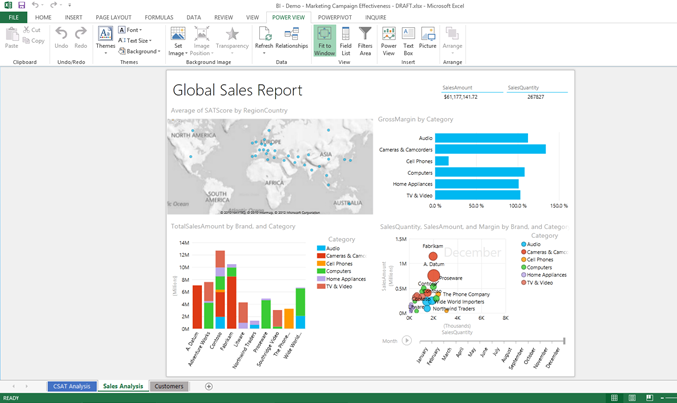Image resolution: width=677 pixels, height=403 pixels.
Task: Open the Arrange dropdown
Action: [x=452, y=40]
